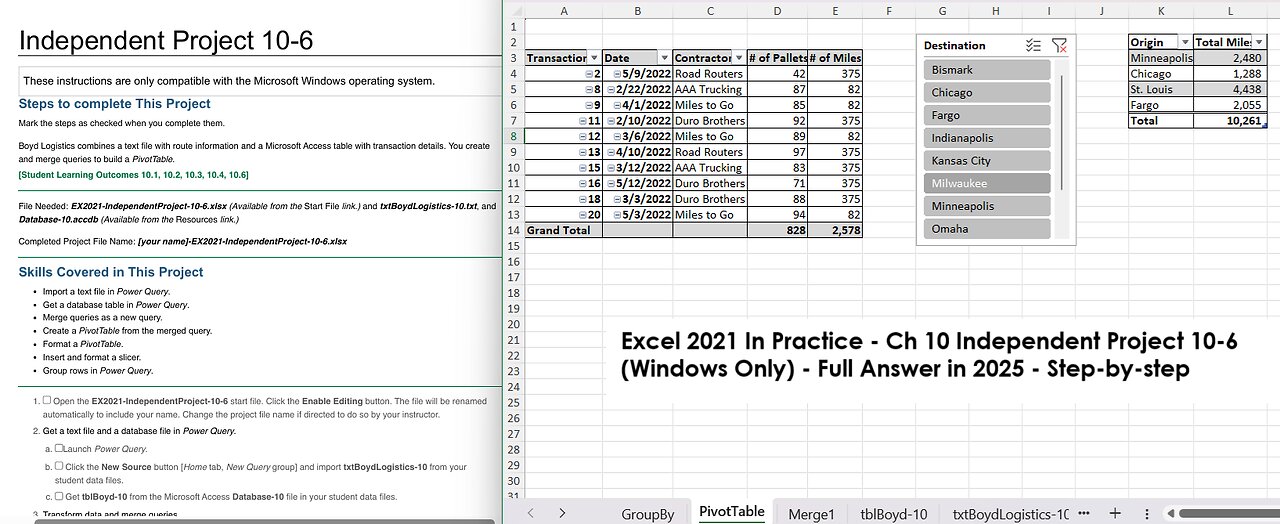Select the PivotTable sheet tab
Viewport: 1280px width, 524px height.
pos(732,512)
